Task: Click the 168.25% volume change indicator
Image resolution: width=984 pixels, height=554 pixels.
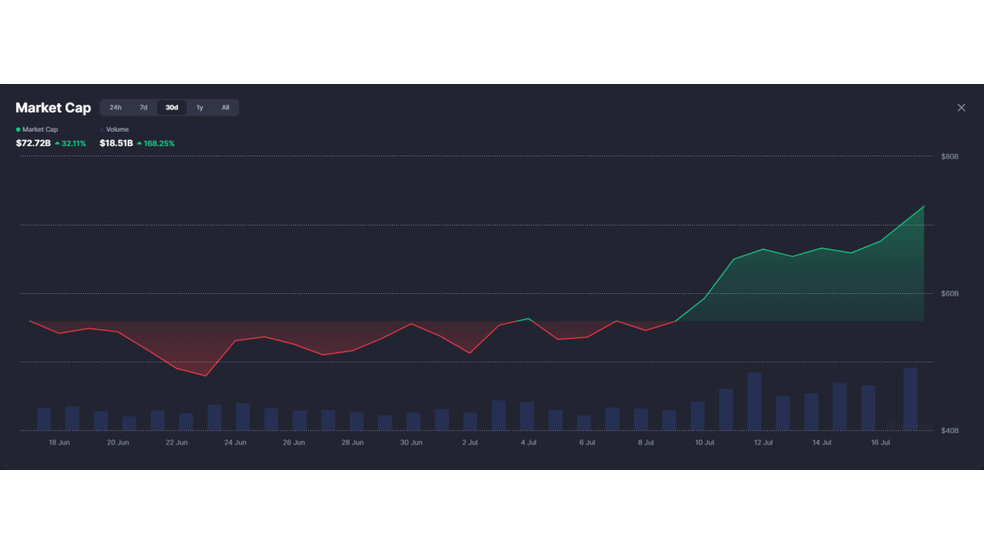Action: [x=156, y=144]
